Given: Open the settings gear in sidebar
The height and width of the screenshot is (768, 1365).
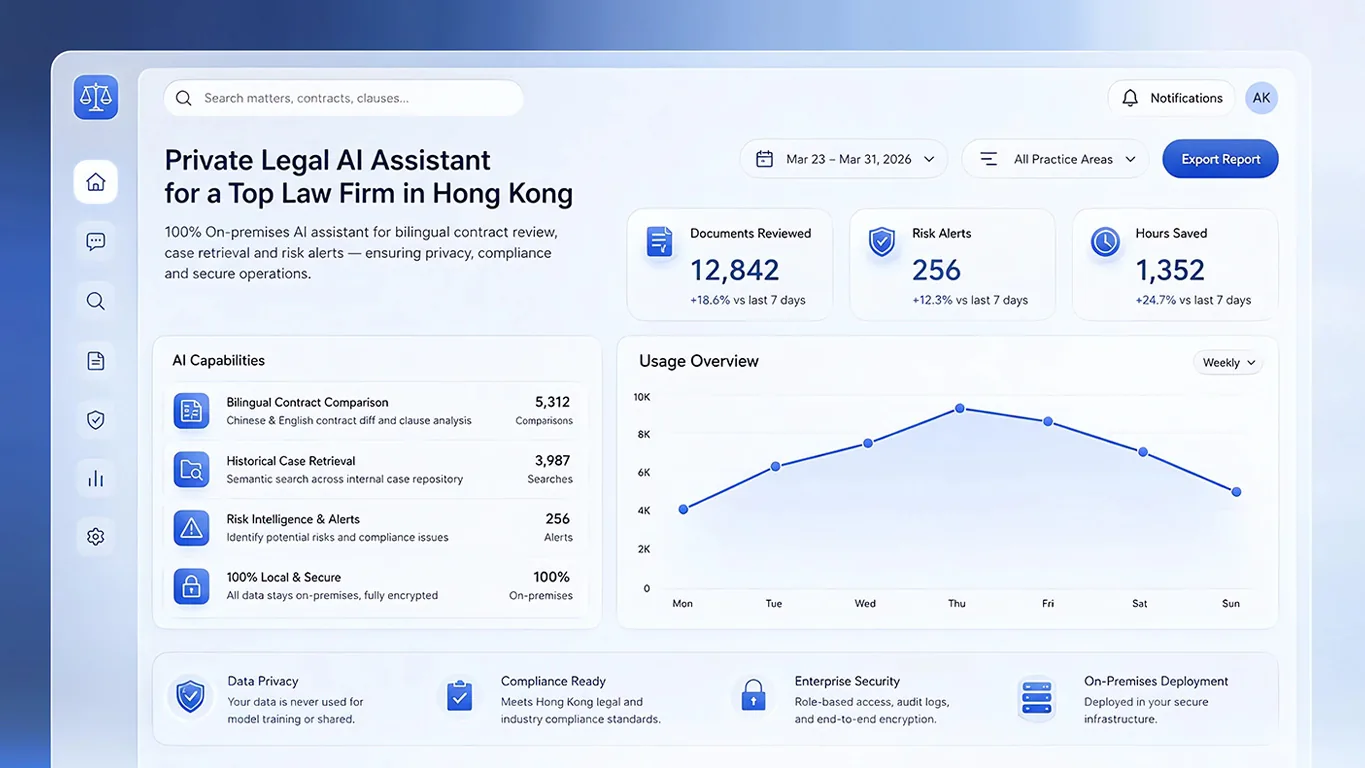Looking at the screenshot, I should click(96, 537).
